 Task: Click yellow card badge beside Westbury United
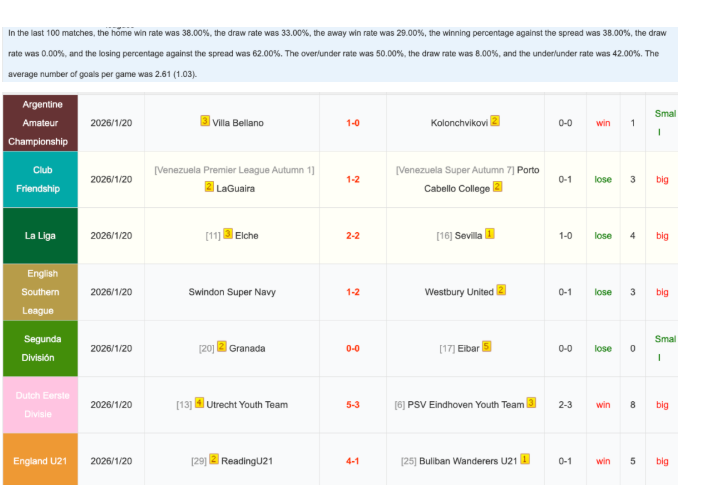tap(501, 291)
